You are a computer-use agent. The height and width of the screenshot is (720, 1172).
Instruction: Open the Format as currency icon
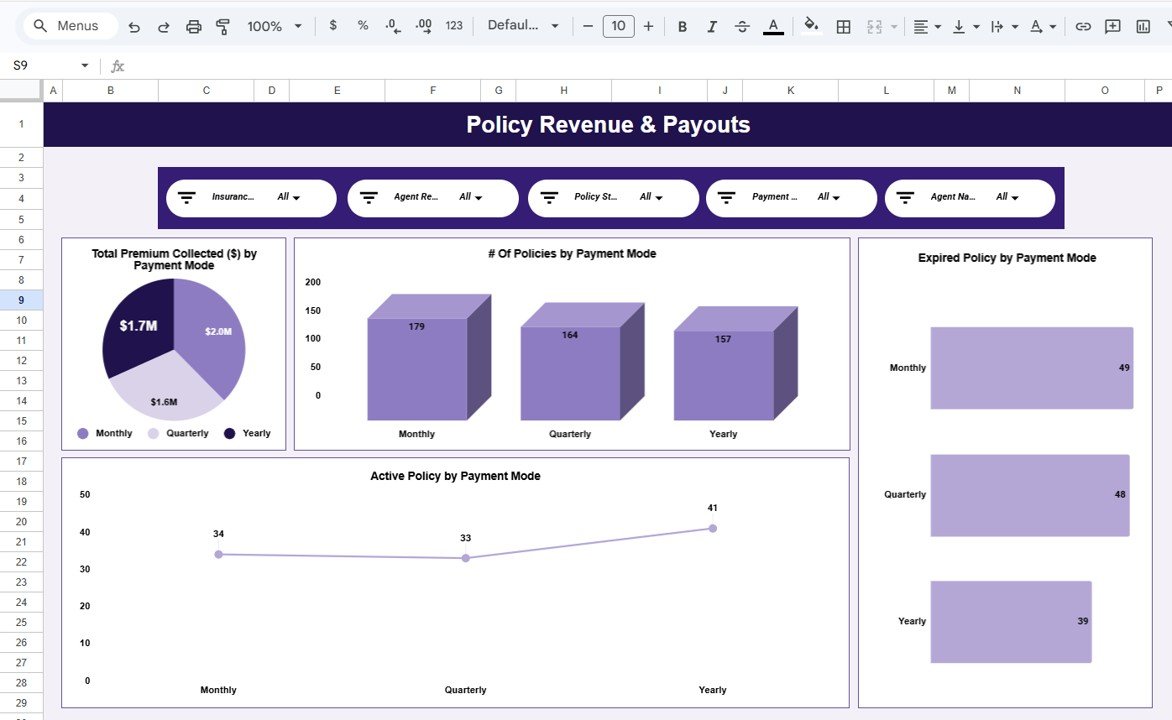333,26
